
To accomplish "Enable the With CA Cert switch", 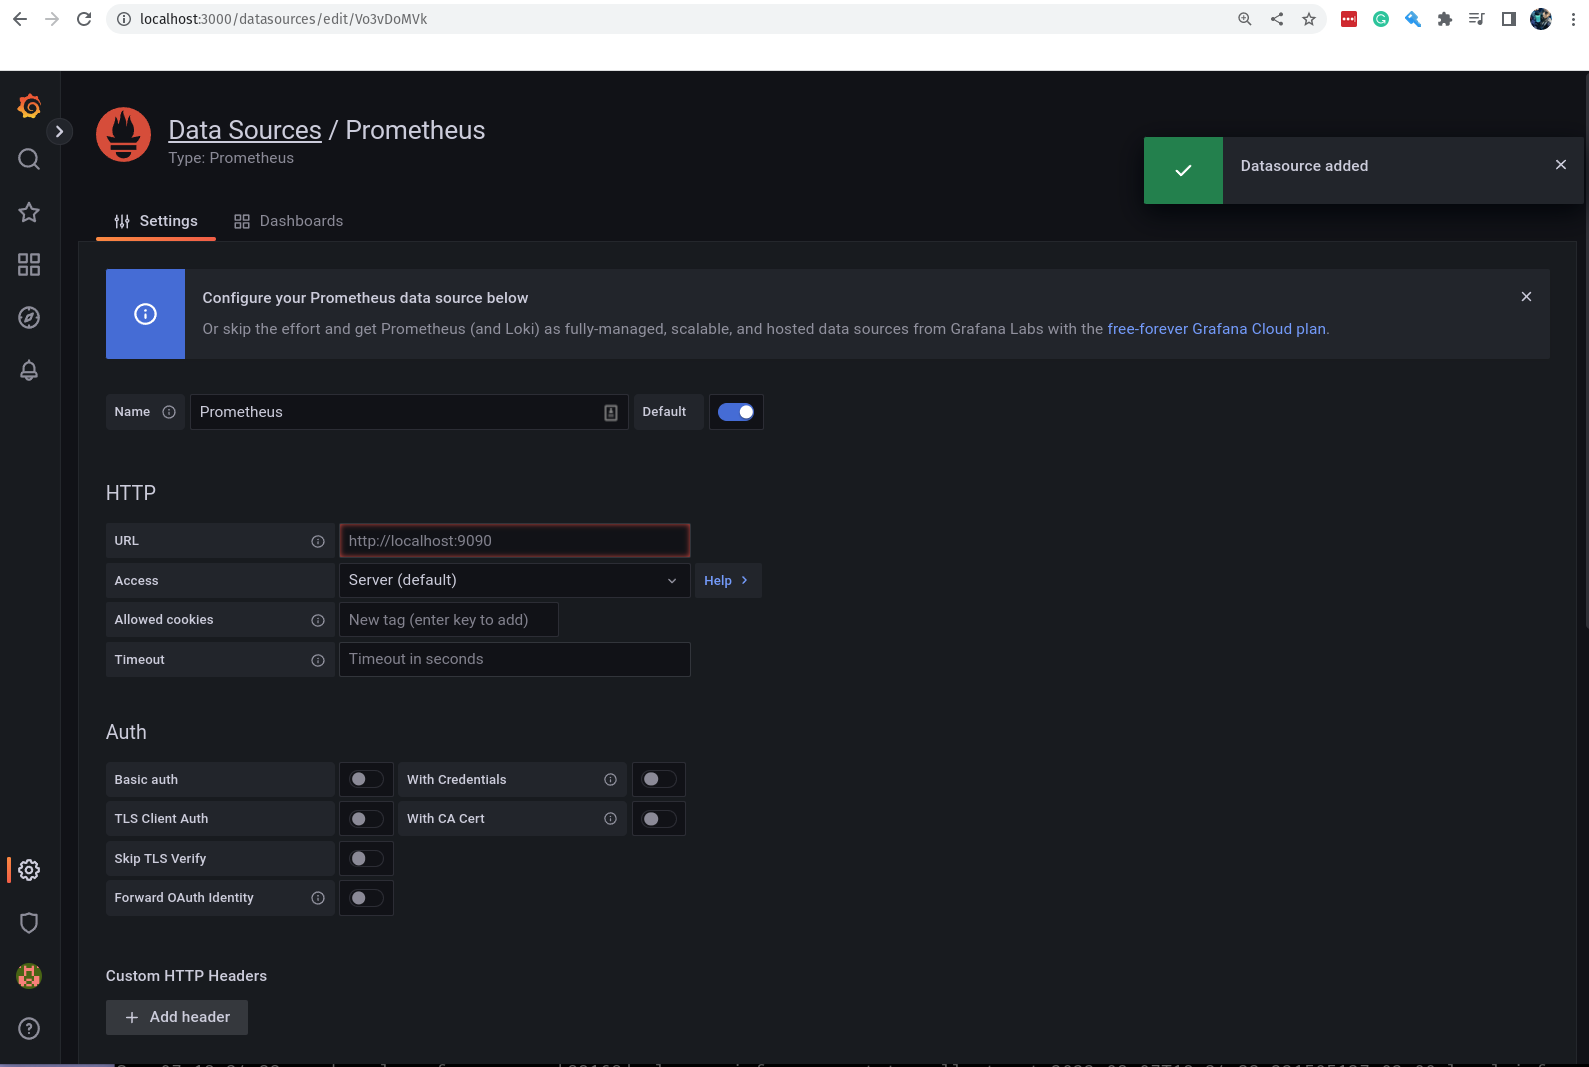I will click(x=659, y=819).
